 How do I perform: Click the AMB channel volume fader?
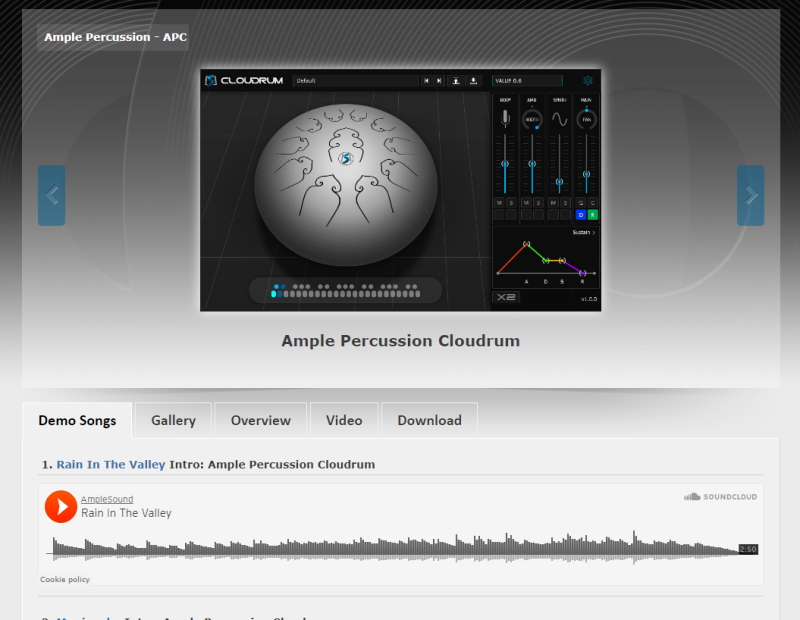532,164
